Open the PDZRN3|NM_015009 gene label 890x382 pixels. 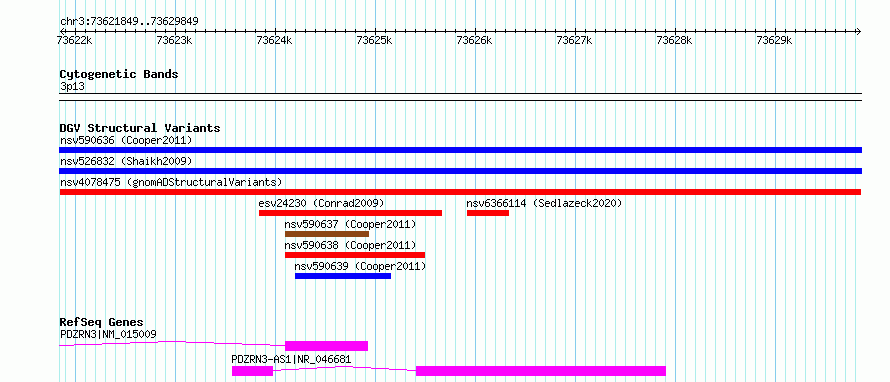click(x=108, y=334)
